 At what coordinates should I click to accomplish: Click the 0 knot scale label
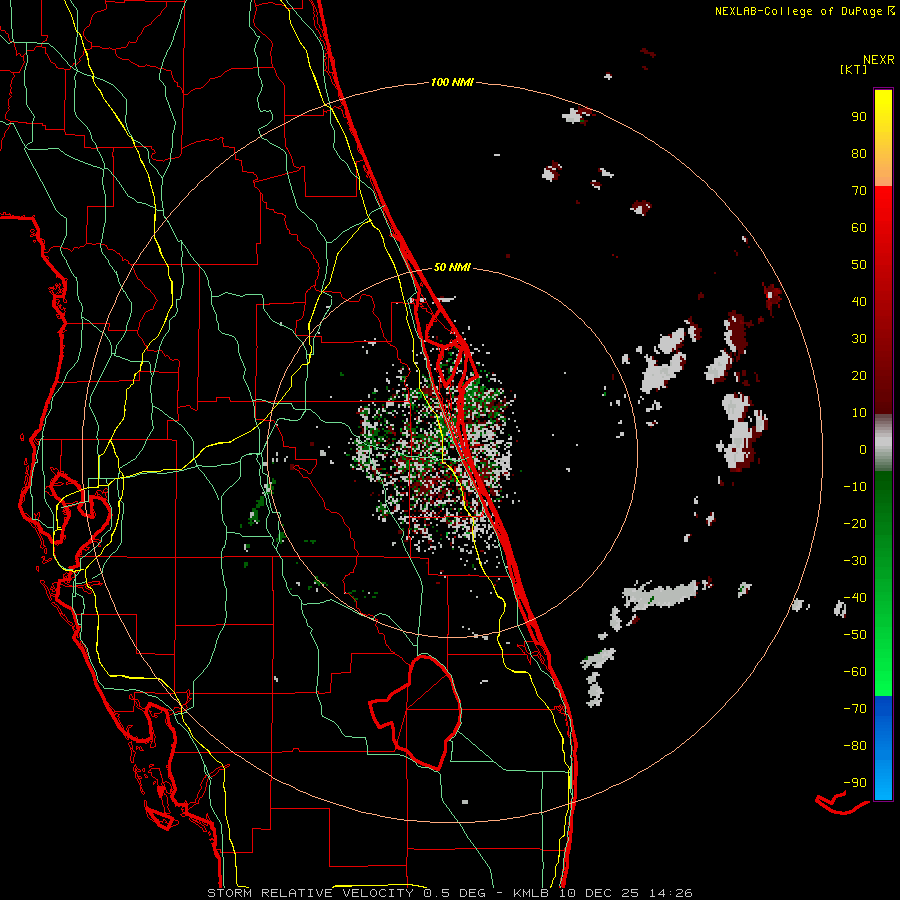863,449
